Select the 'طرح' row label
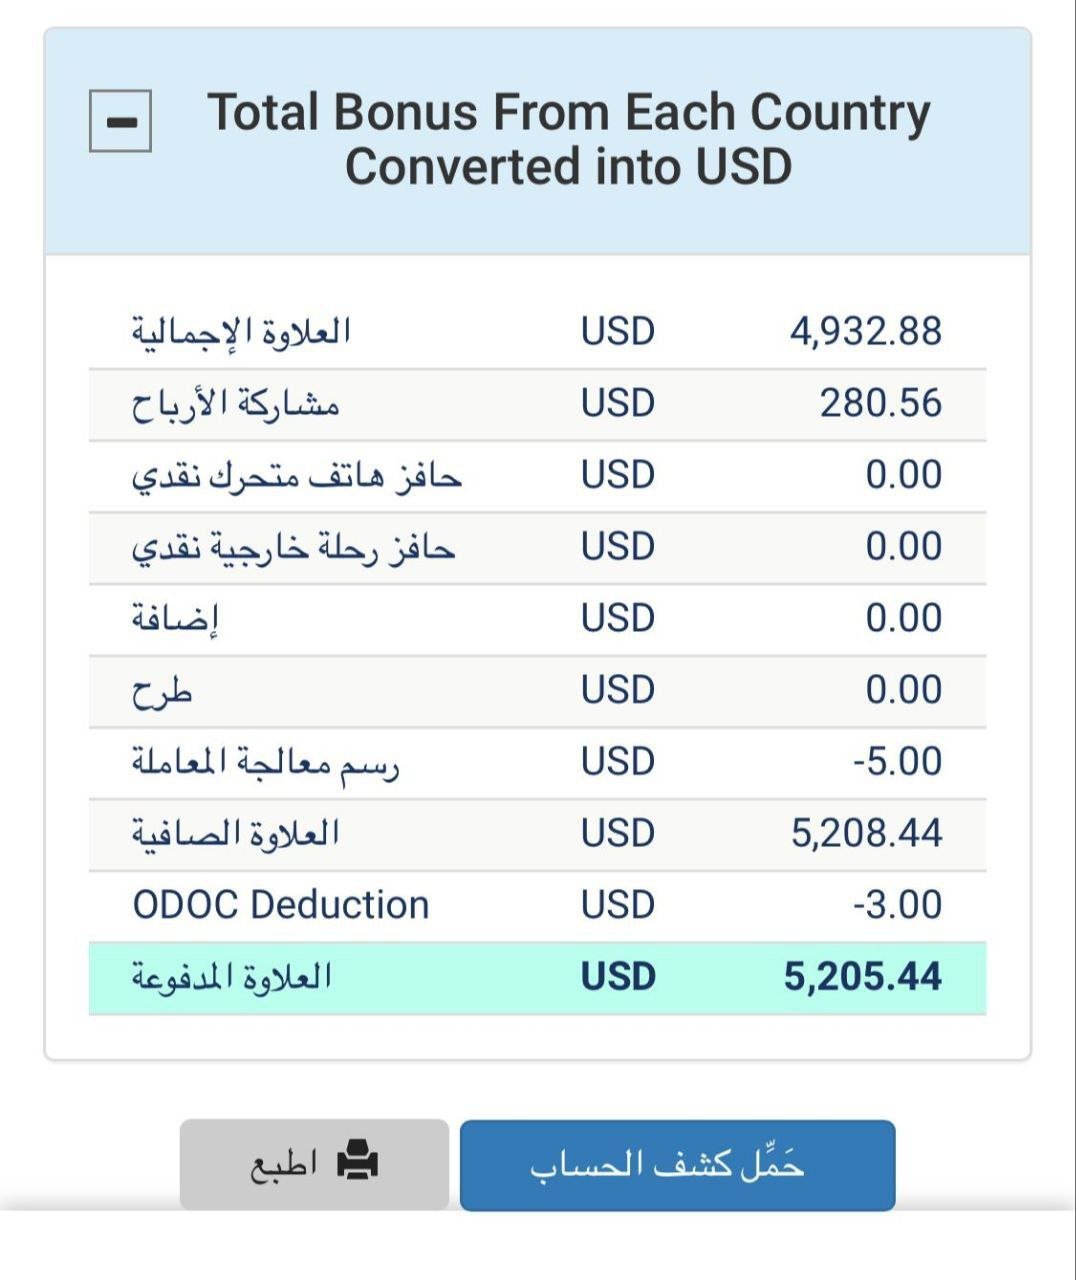Screen dimensions: 1076x1280 click(x=162, y=691)
